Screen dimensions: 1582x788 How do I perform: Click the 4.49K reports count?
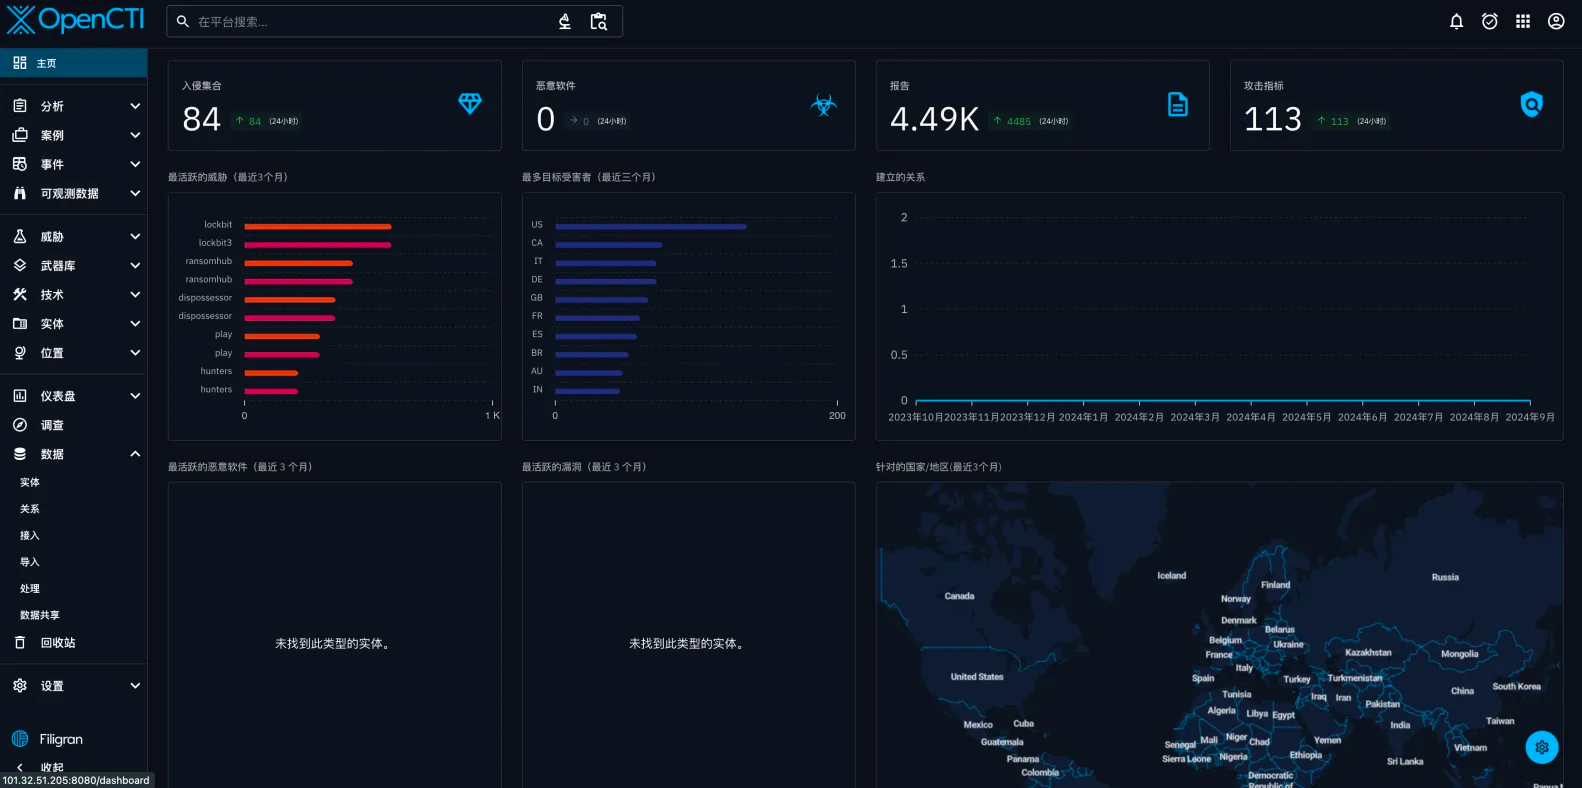(x=935, y=119)
